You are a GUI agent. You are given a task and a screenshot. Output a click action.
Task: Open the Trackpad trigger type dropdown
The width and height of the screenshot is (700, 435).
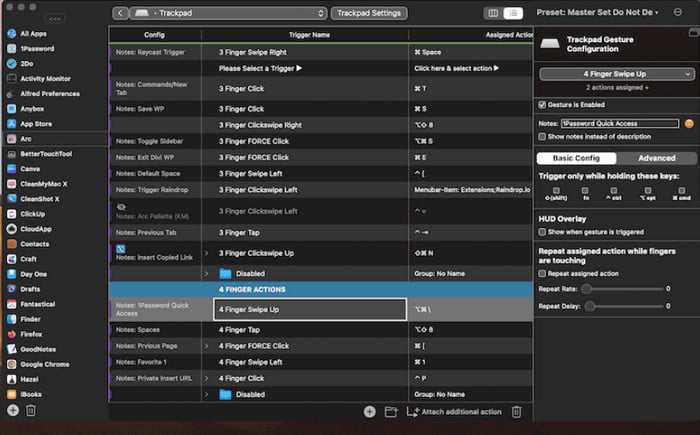(228, 13)
